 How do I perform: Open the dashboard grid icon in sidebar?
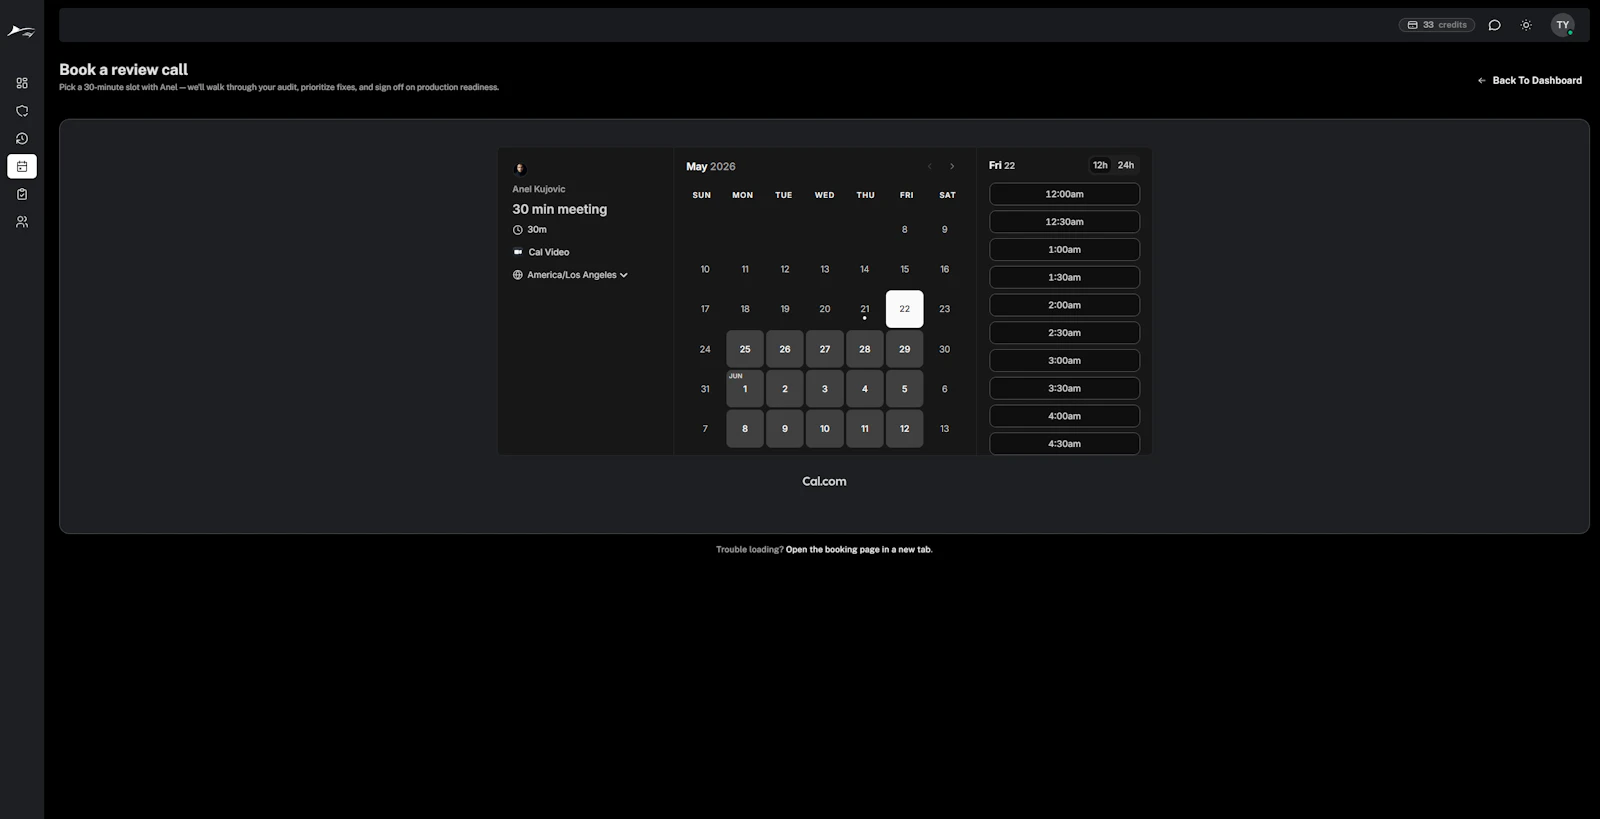[22, 83]
